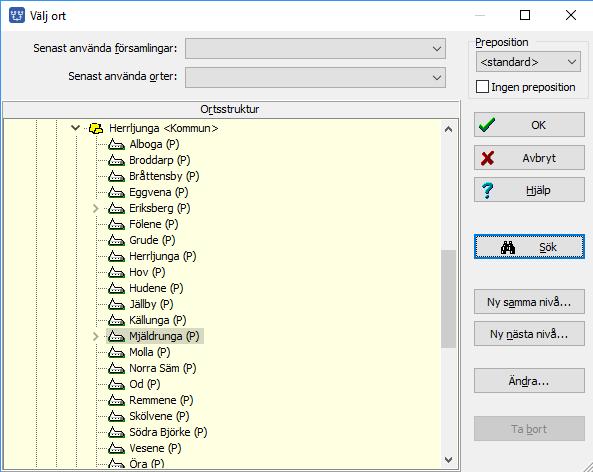Click the parish icon beside Bråttensby (P)
Viewport: 593px width, 472px height.
pyautogui.click(x=116, y=176)
